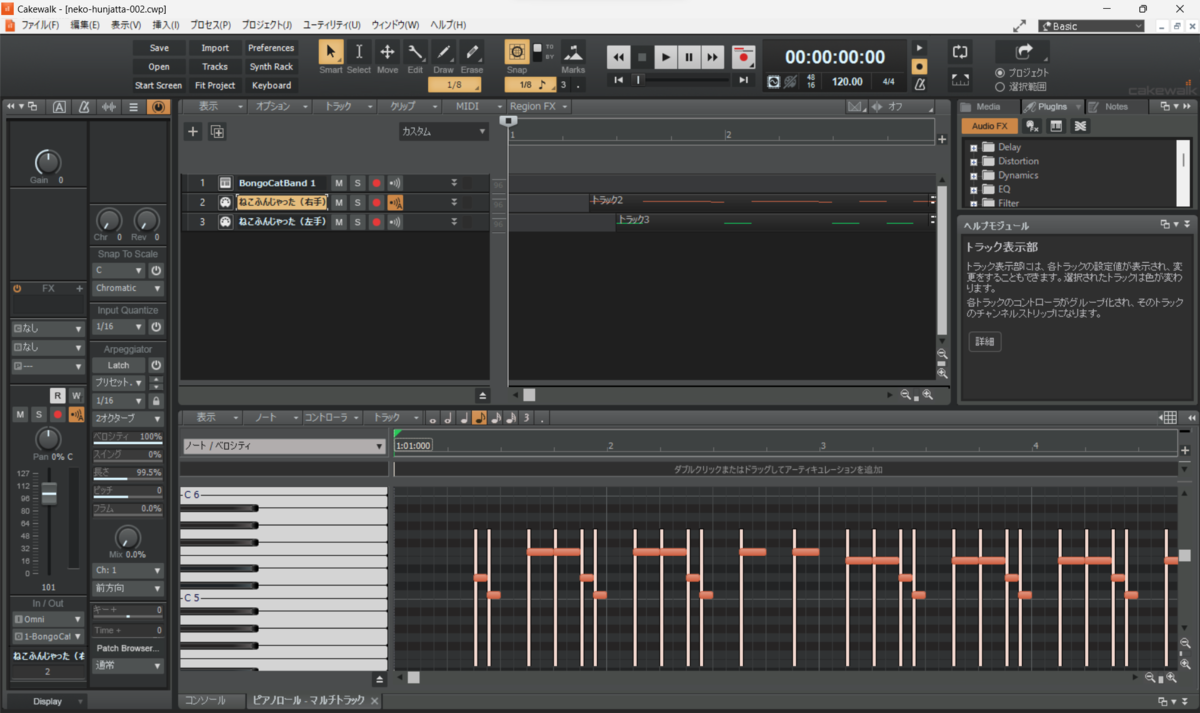Open the ノート / ベロシティ dropdown
Viewport: 1200px width, 713px height.
(284, 446)
